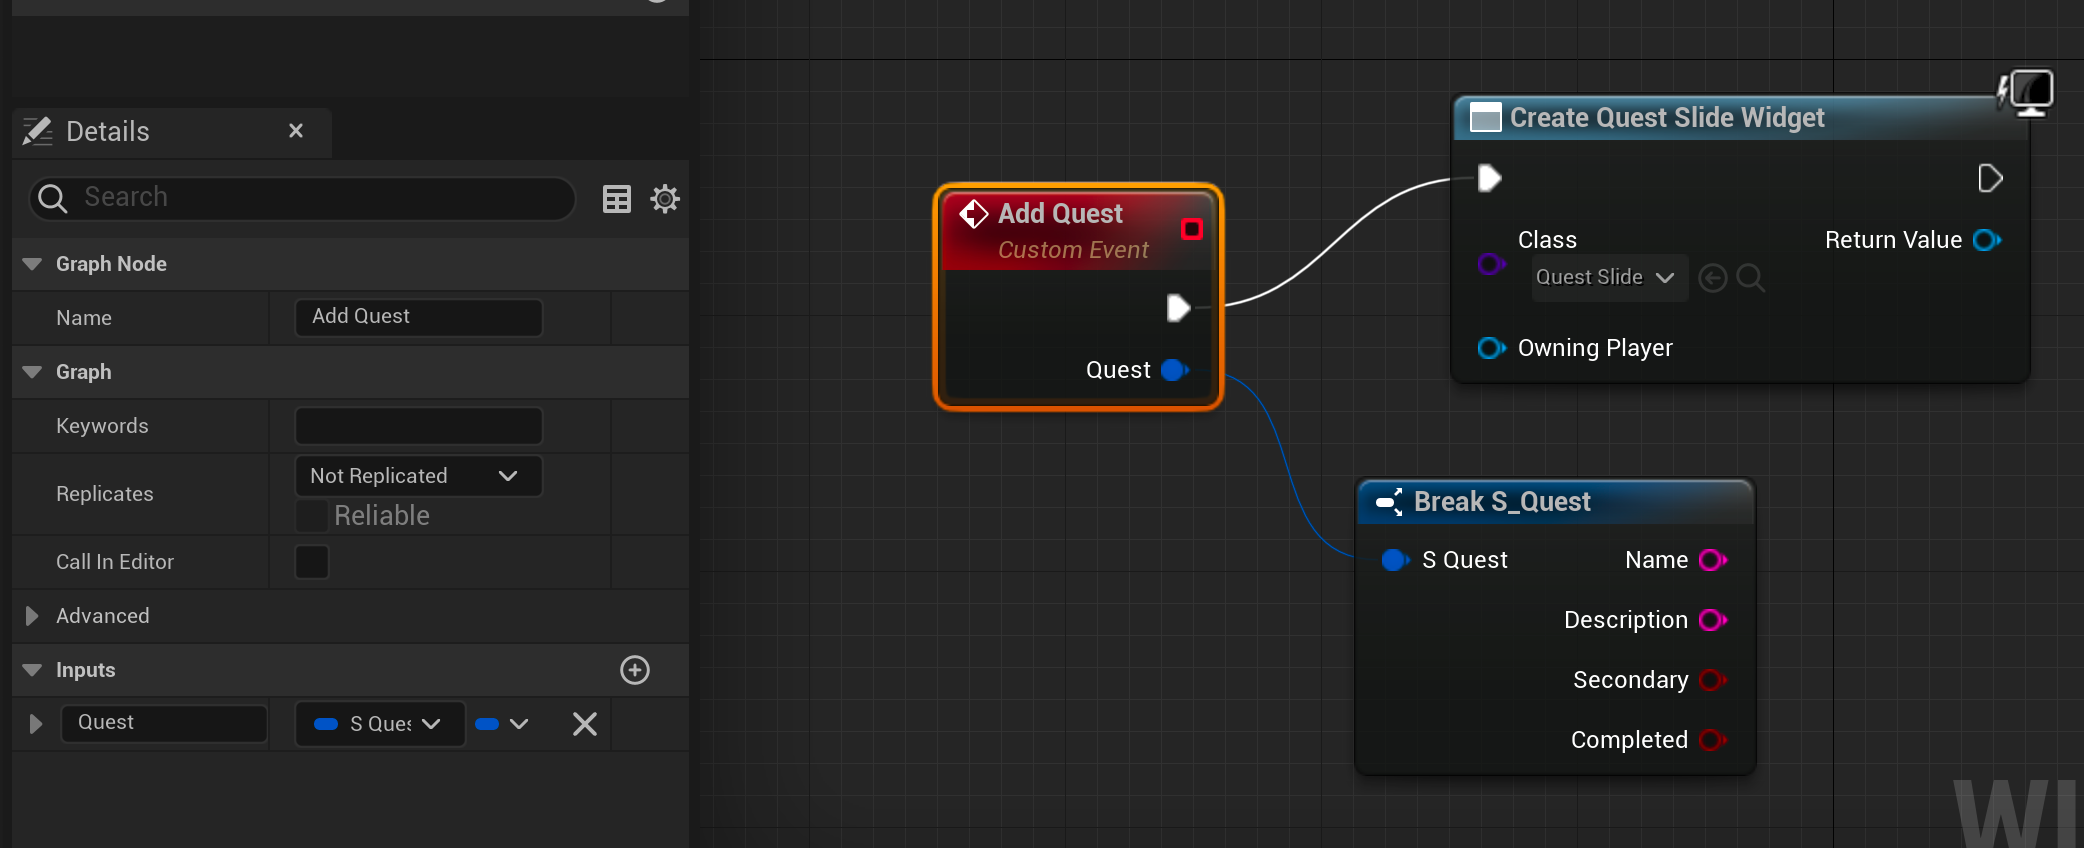The image size is (2084, 848).
Task: Click the Create Widget execution output pin
Action: (1990, 178)
